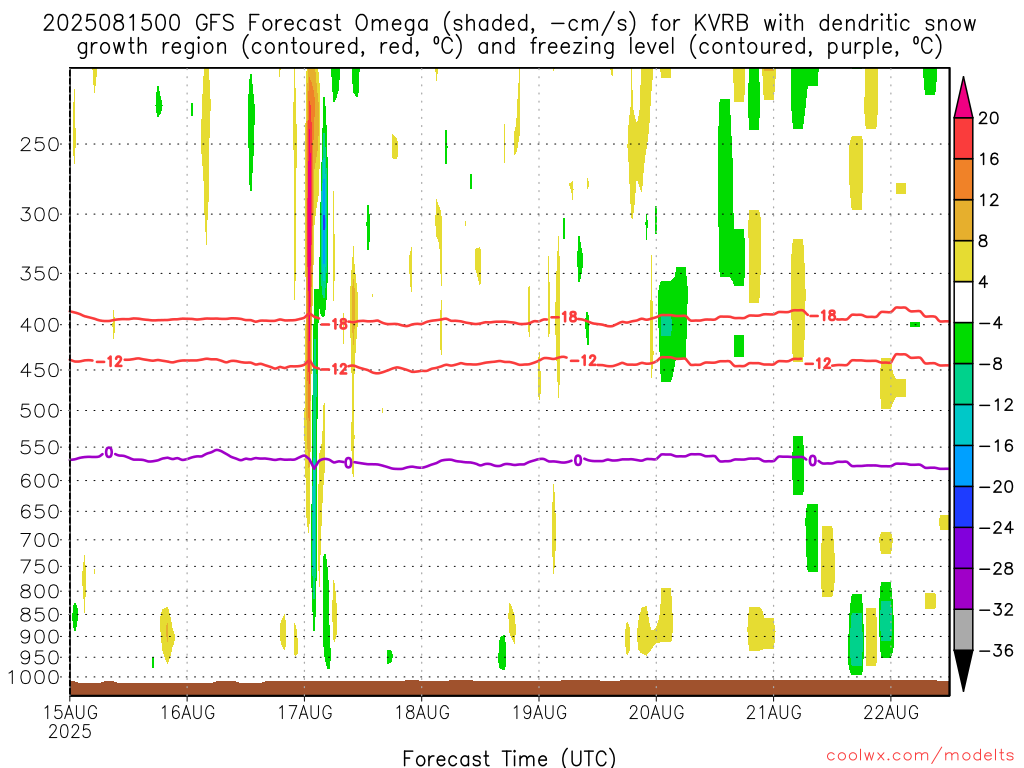Click the red -18 contour label near 17AUG
Image resolution: width=1024 pixels, height=768 pixels.
coord(334,324)
